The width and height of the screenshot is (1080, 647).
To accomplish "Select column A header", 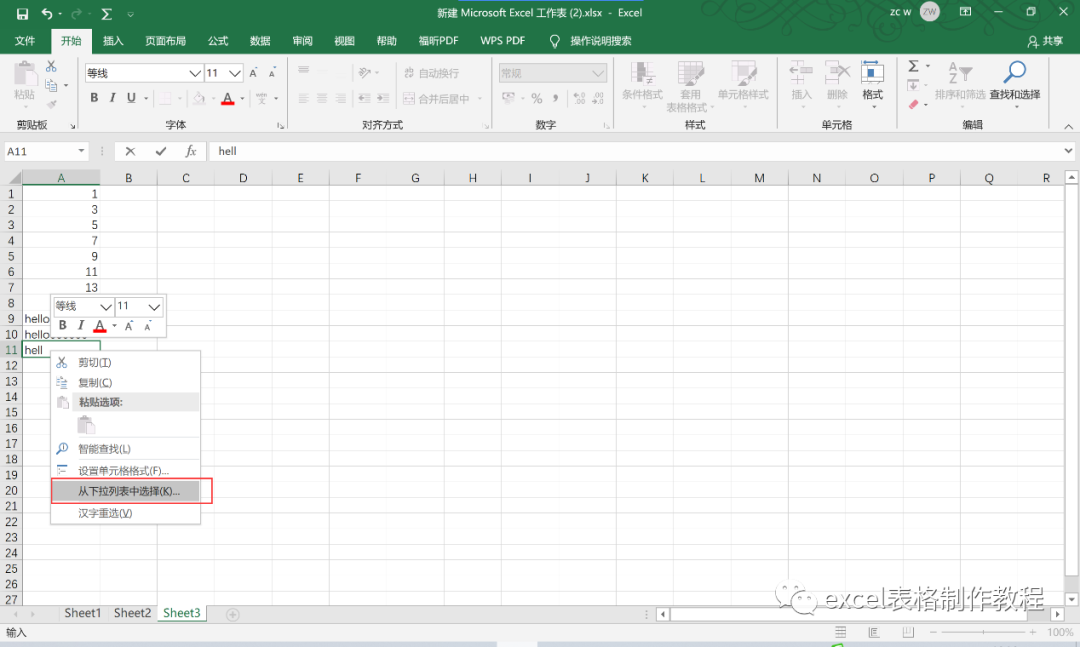I will click(x=61, y=178).
